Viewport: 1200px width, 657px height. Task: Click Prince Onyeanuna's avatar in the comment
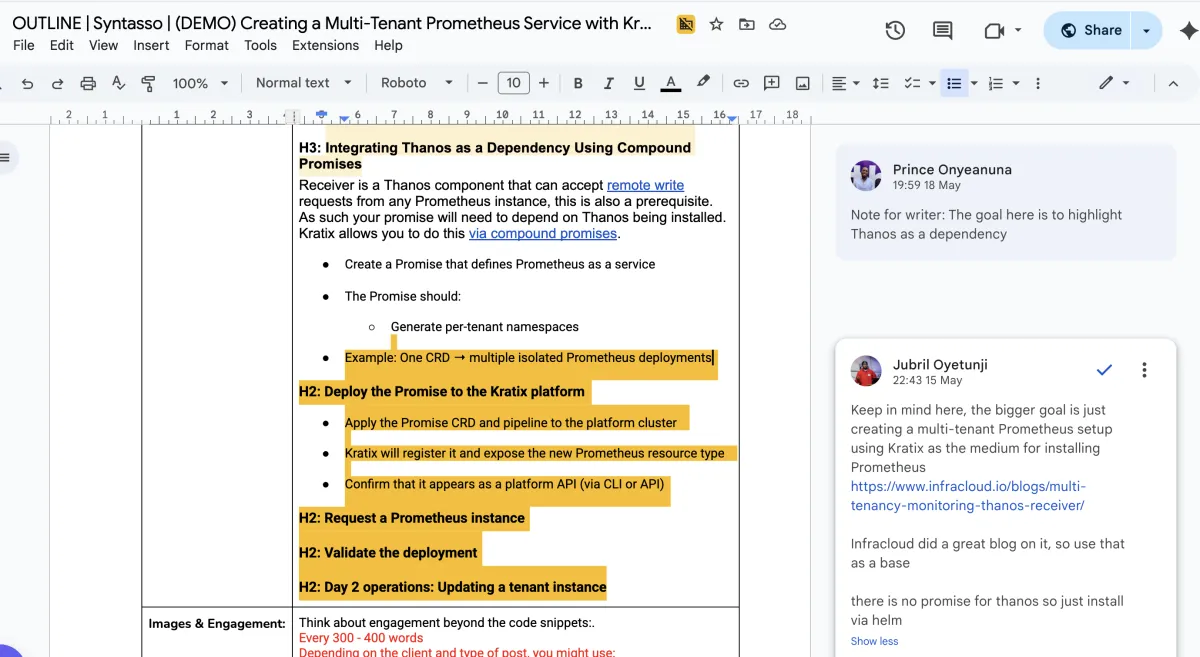[866, 176]
